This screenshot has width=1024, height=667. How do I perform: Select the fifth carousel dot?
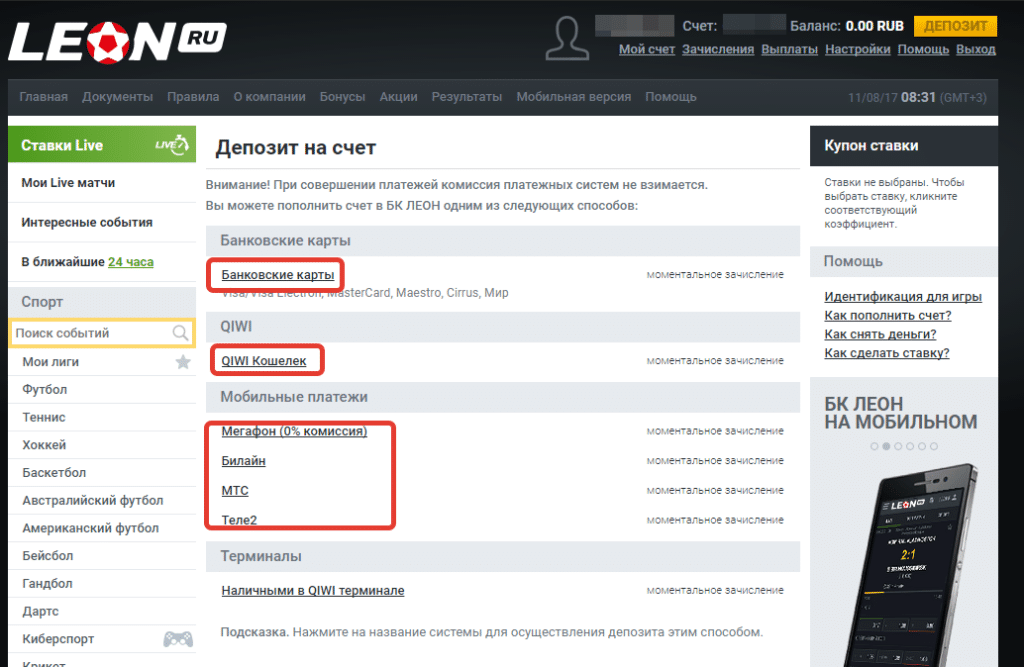point(921,446)
